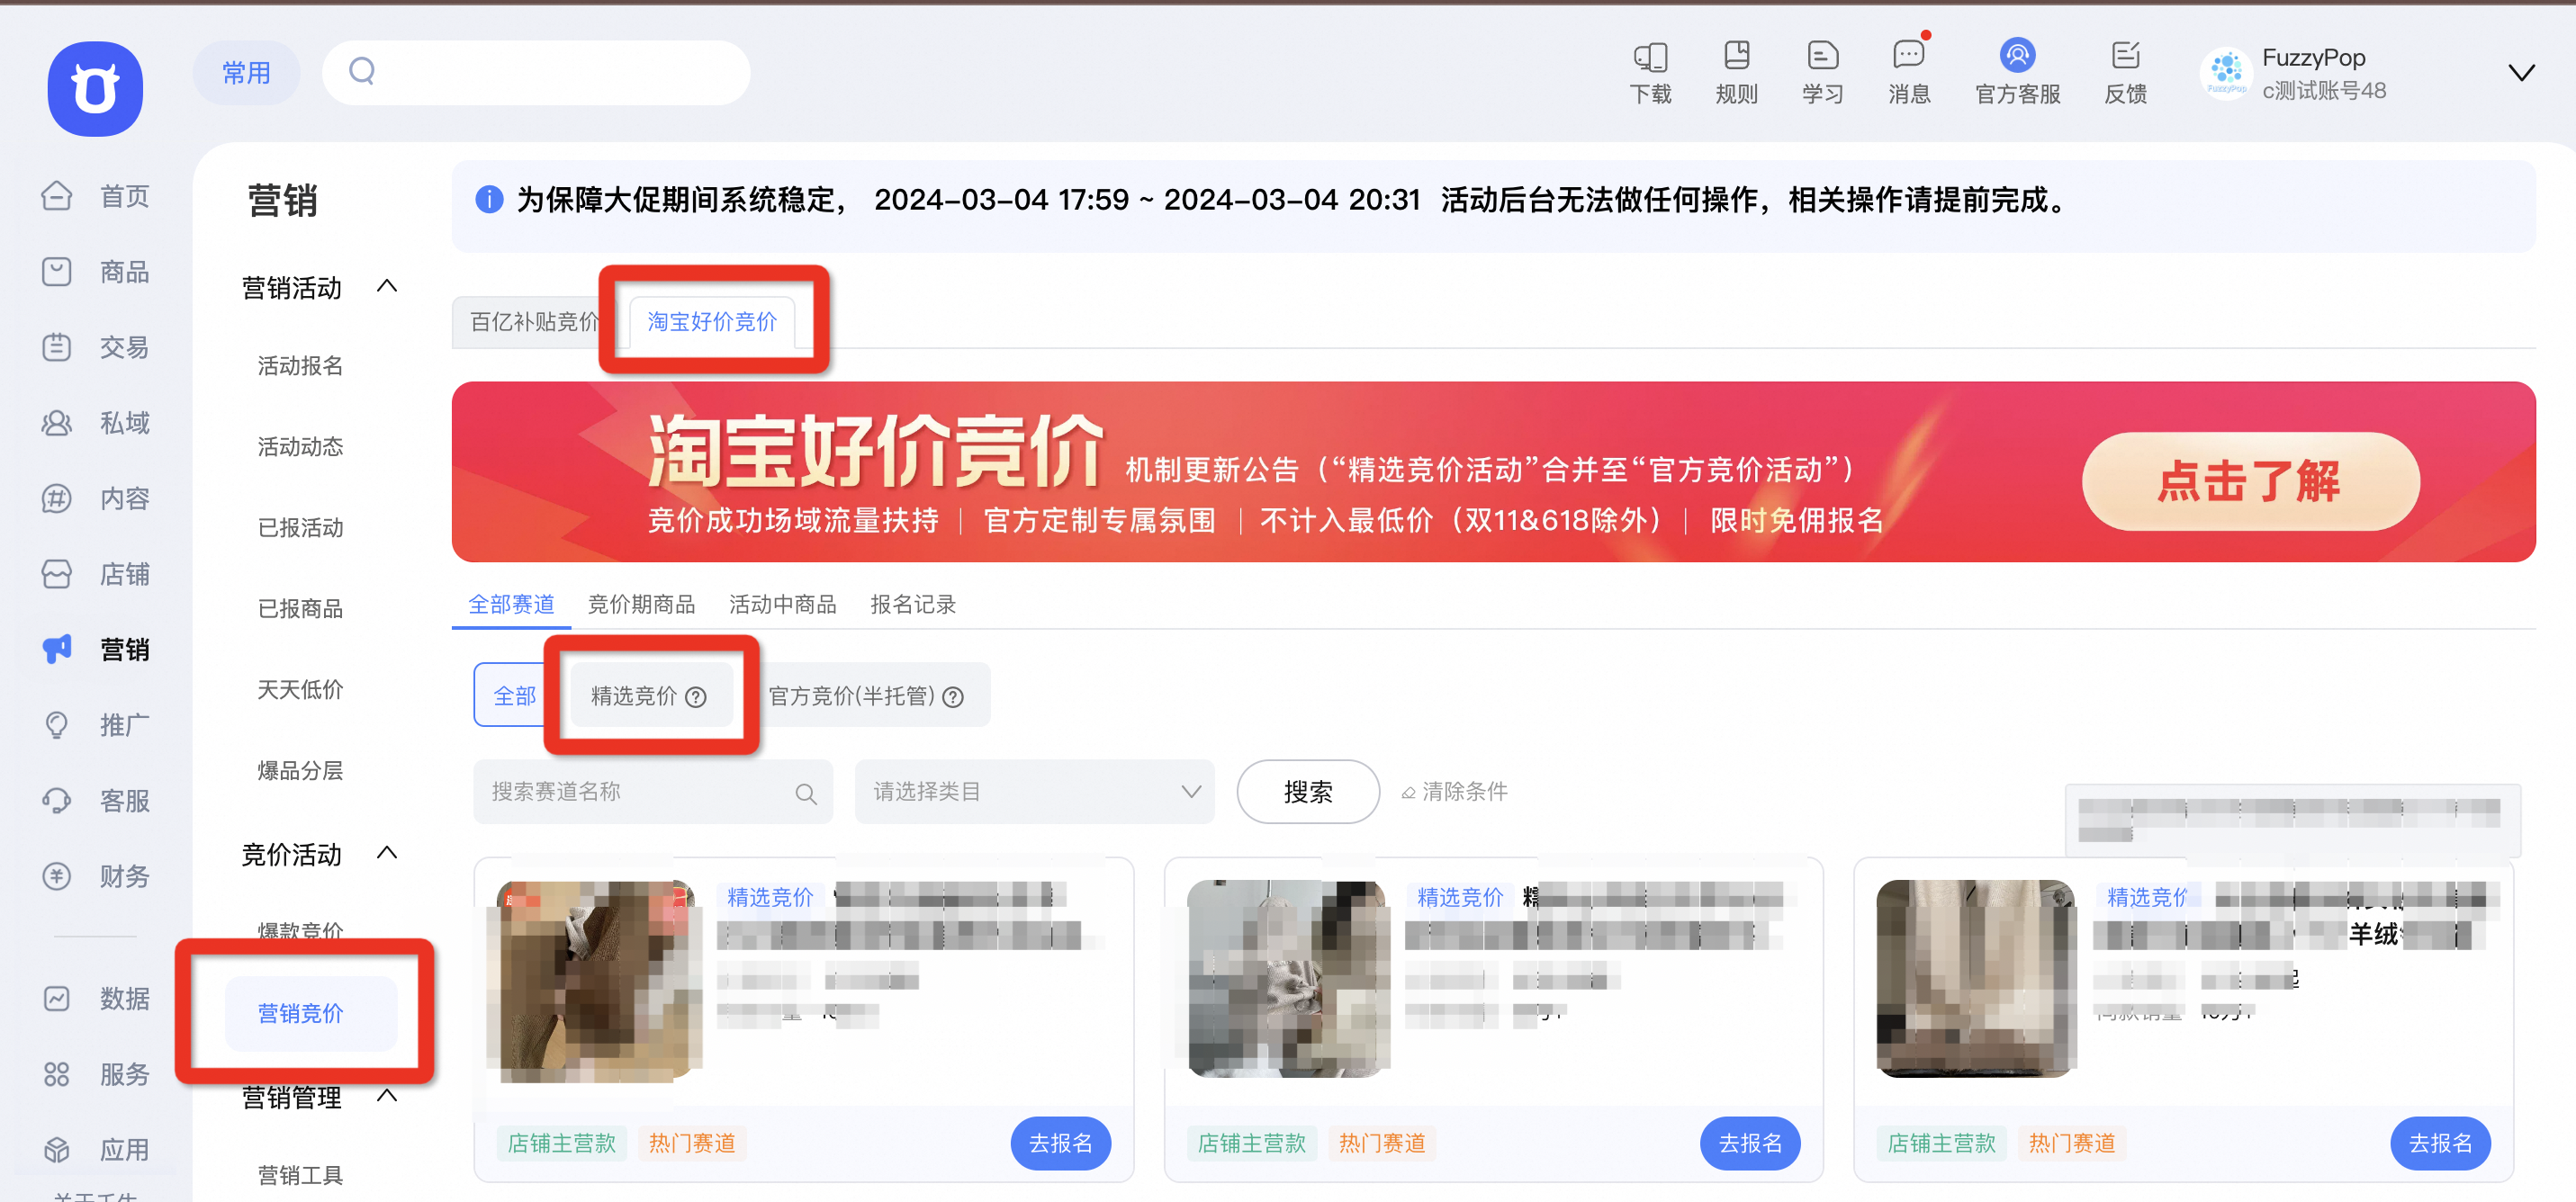This screenshot has width=2576, height=1202.
Task: Click the search magnifier in top bar
Action: pos(362,71)
